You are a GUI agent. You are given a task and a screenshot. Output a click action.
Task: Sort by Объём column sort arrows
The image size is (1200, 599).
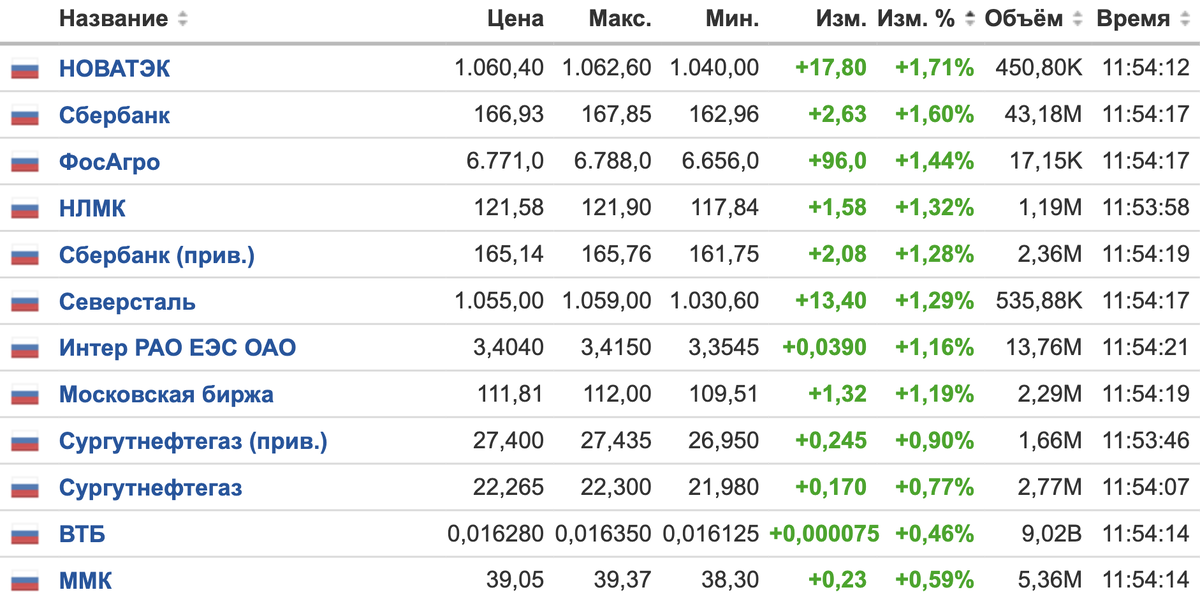[1077, 19]
